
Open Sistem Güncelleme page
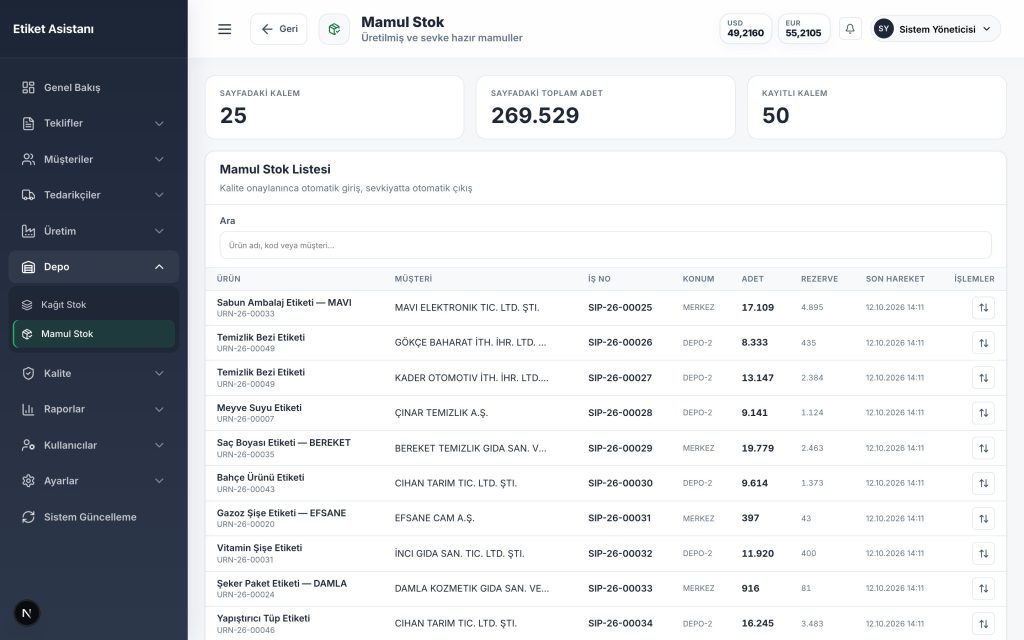coord(94,517)
